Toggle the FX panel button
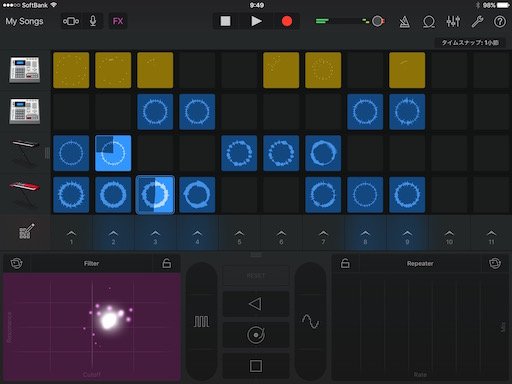 pyautogui.click(x=118, y=21)
